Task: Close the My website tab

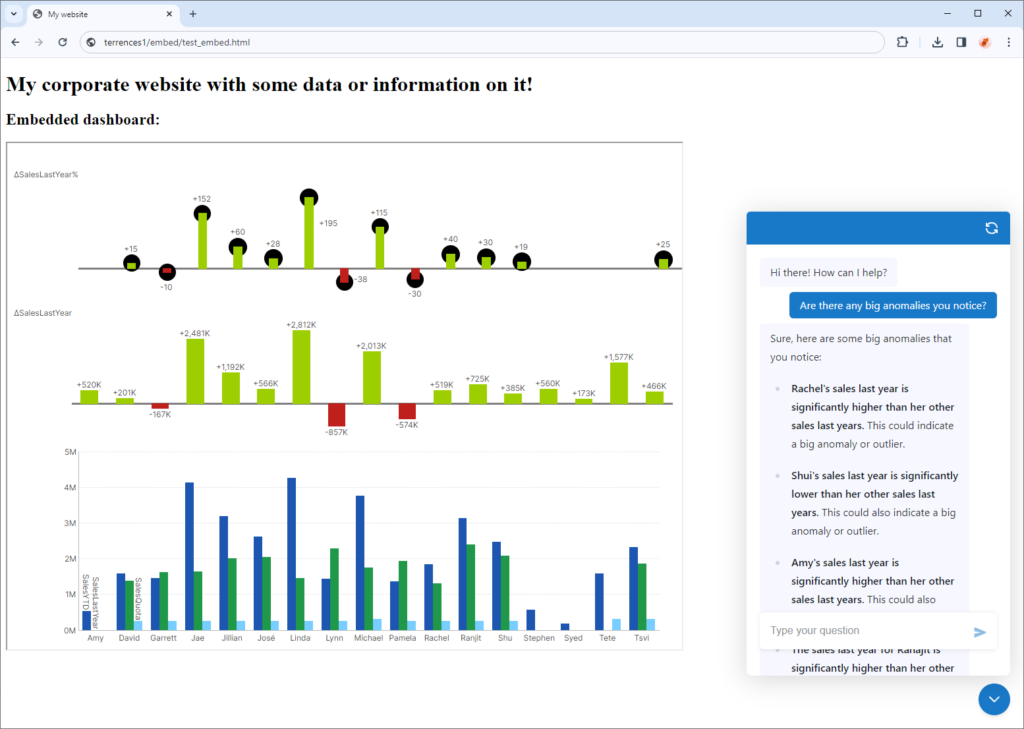Action: coord(169,14)
